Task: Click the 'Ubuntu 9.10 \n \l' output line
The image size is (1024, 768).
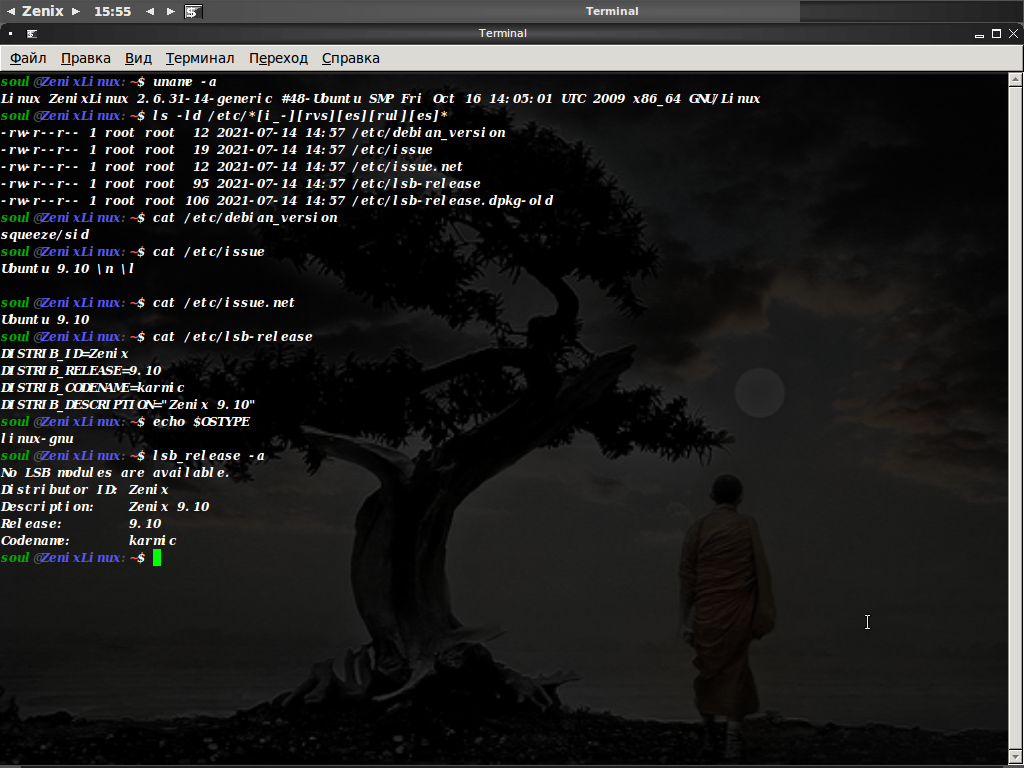Action: [x=67, y=268]
